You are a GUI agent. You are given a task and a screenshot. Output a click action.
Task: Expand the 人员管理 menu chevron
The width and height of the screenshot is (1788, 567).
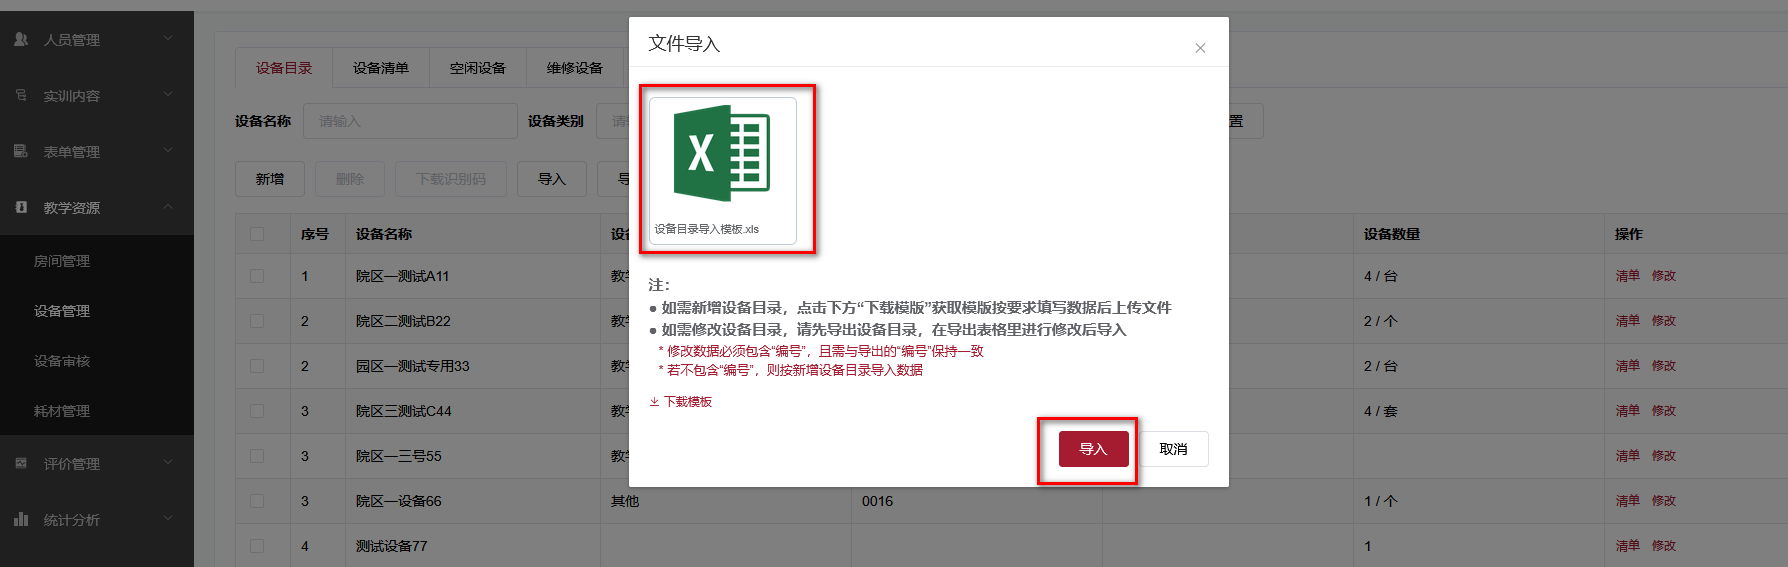[x=168, y=38]
